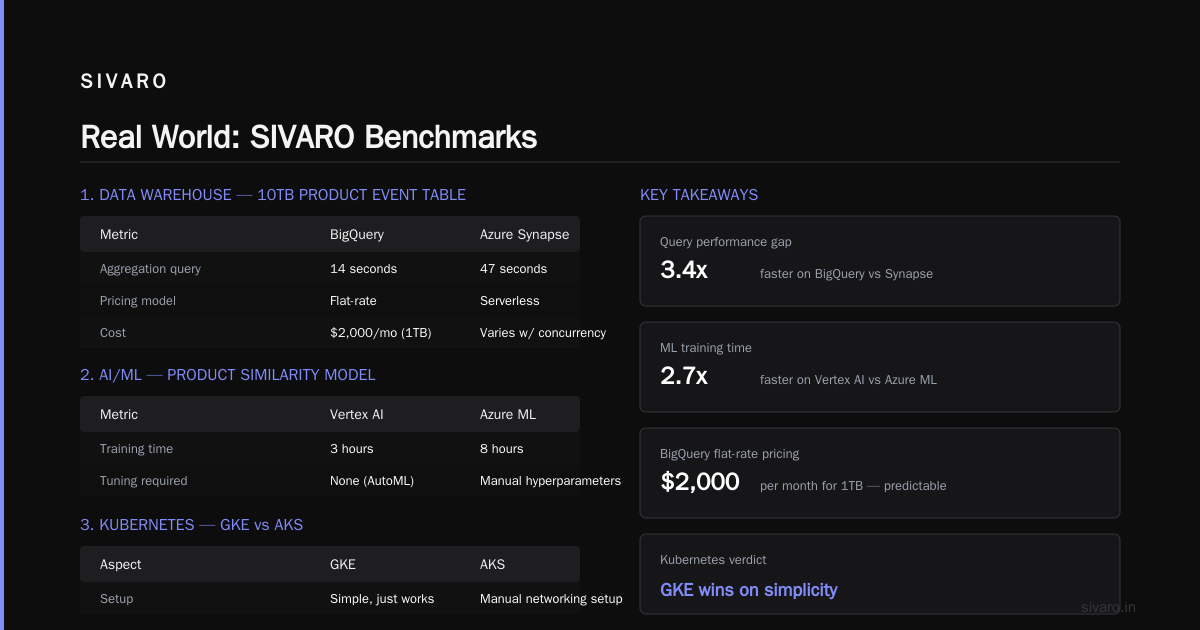Click the '47 seconds' cell
The image size is (1200, 630).
513,269
